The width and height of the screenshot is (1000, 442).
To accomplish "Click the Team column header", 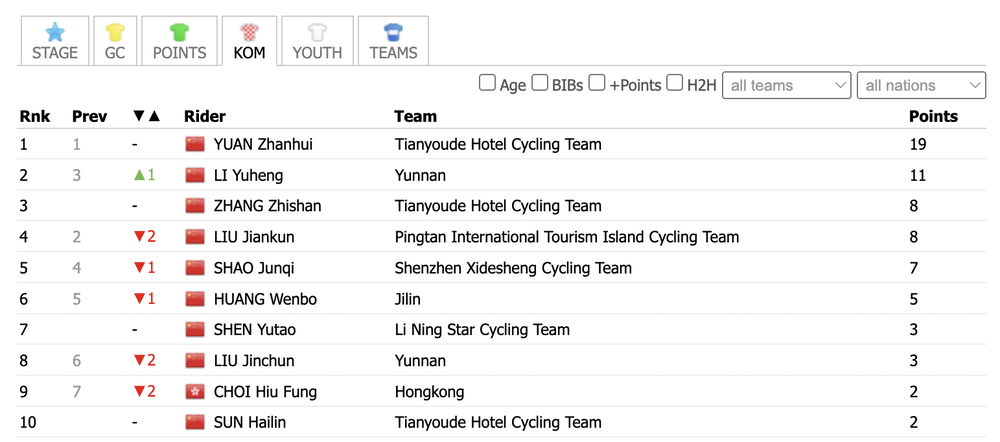I will pyautogui.click(x=415, y=116).
